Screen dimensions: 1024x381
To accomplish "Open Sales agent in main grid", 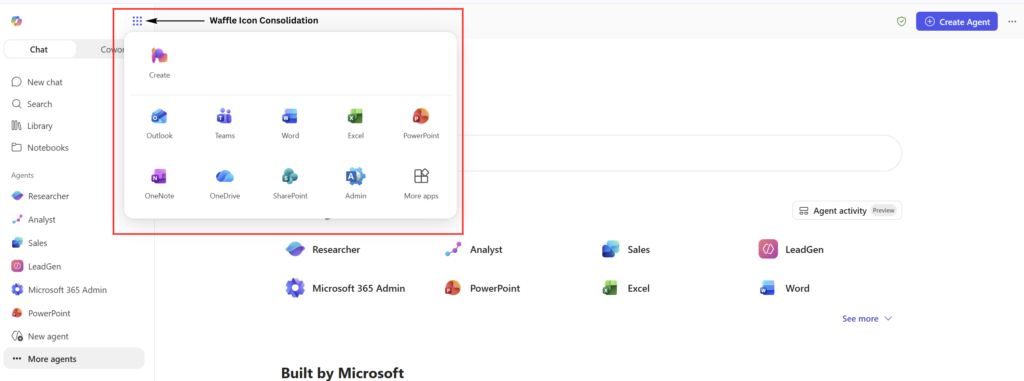I will tap(626, 249).
